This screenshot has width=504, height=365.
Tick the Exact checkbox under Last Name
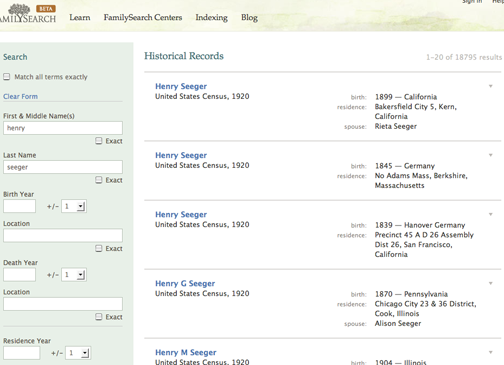99,180
